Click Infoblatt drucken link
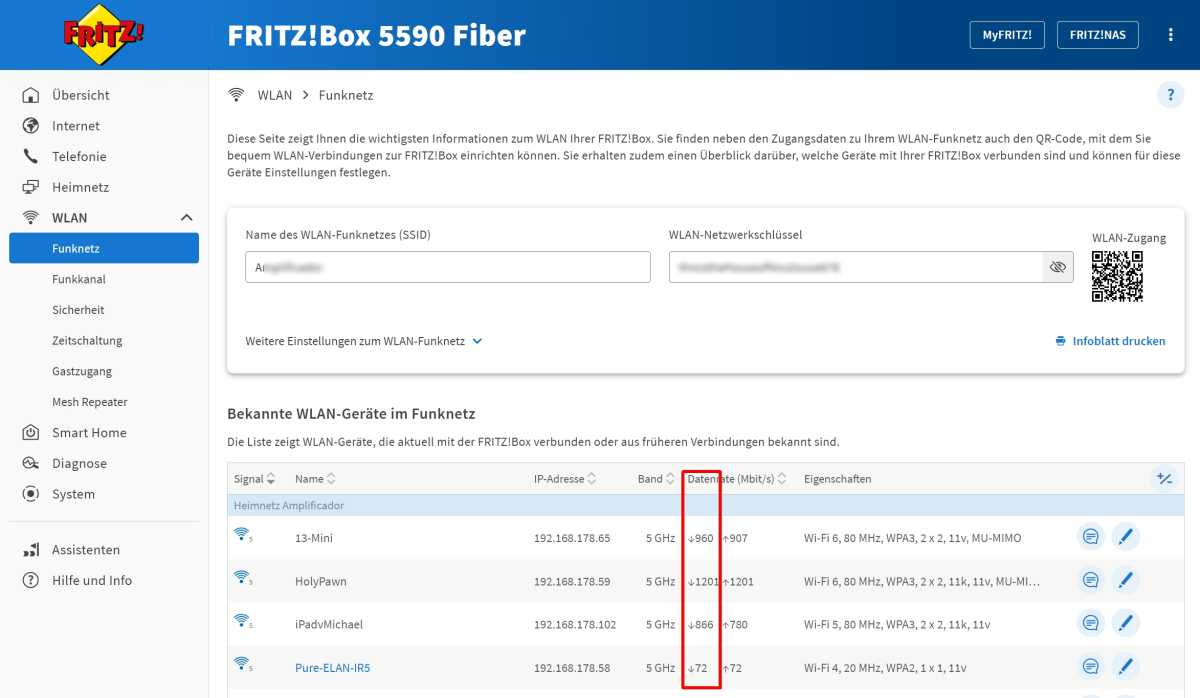Image resolution: width=1200 pixels, height=698 pixels. [x=1110, y=341]
